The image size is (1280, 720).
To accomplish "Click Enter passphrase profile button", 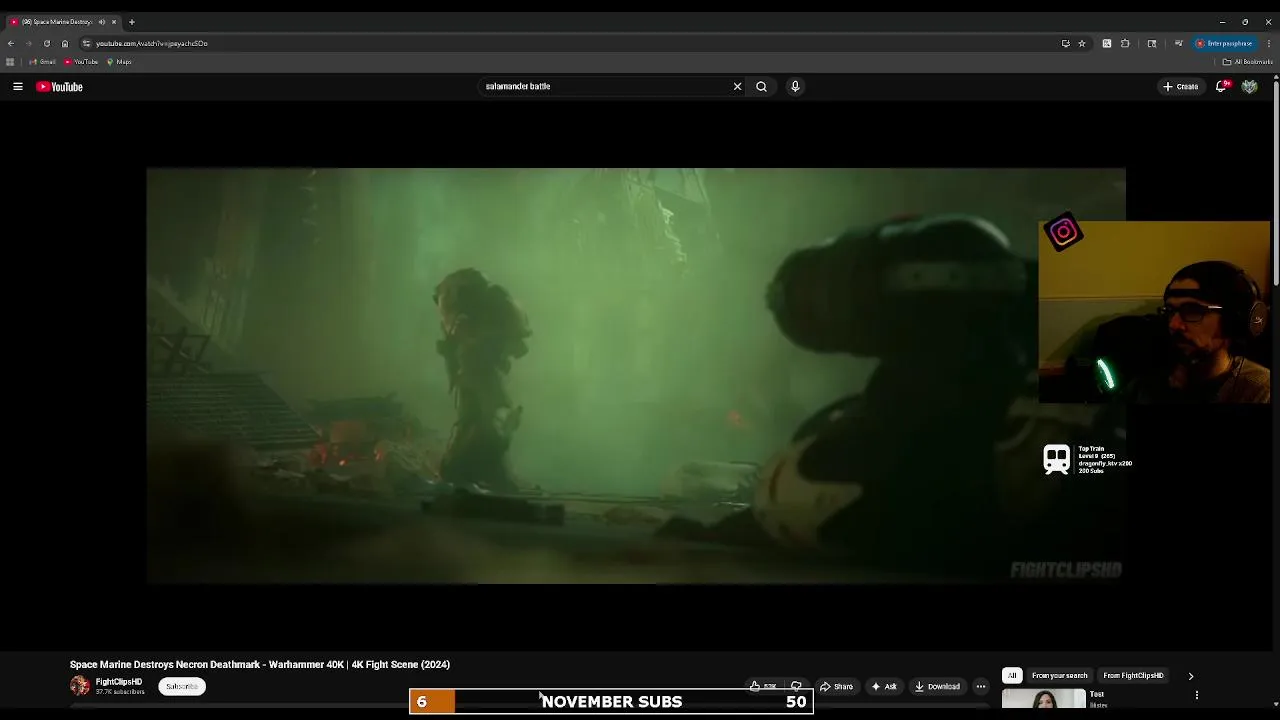I will click(x=1224, y=44).
